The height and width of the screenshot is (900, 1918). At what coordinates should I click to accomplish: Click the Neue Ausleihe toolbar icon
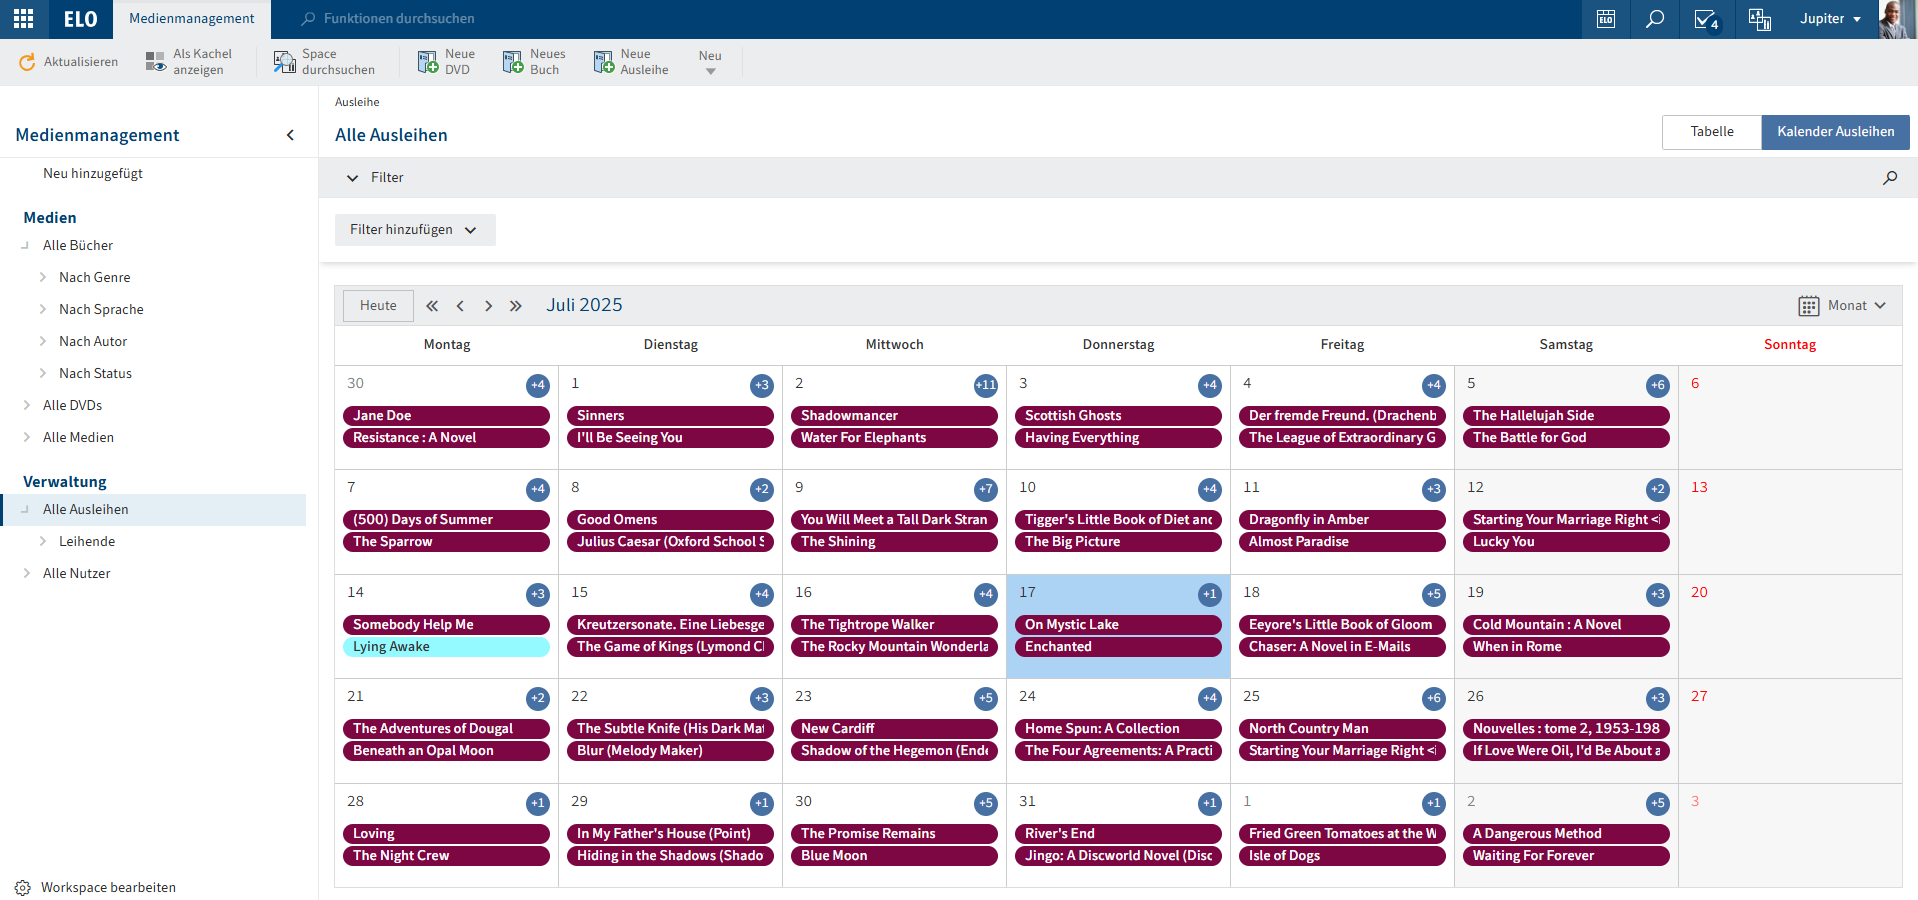click(x=604, y=62)
